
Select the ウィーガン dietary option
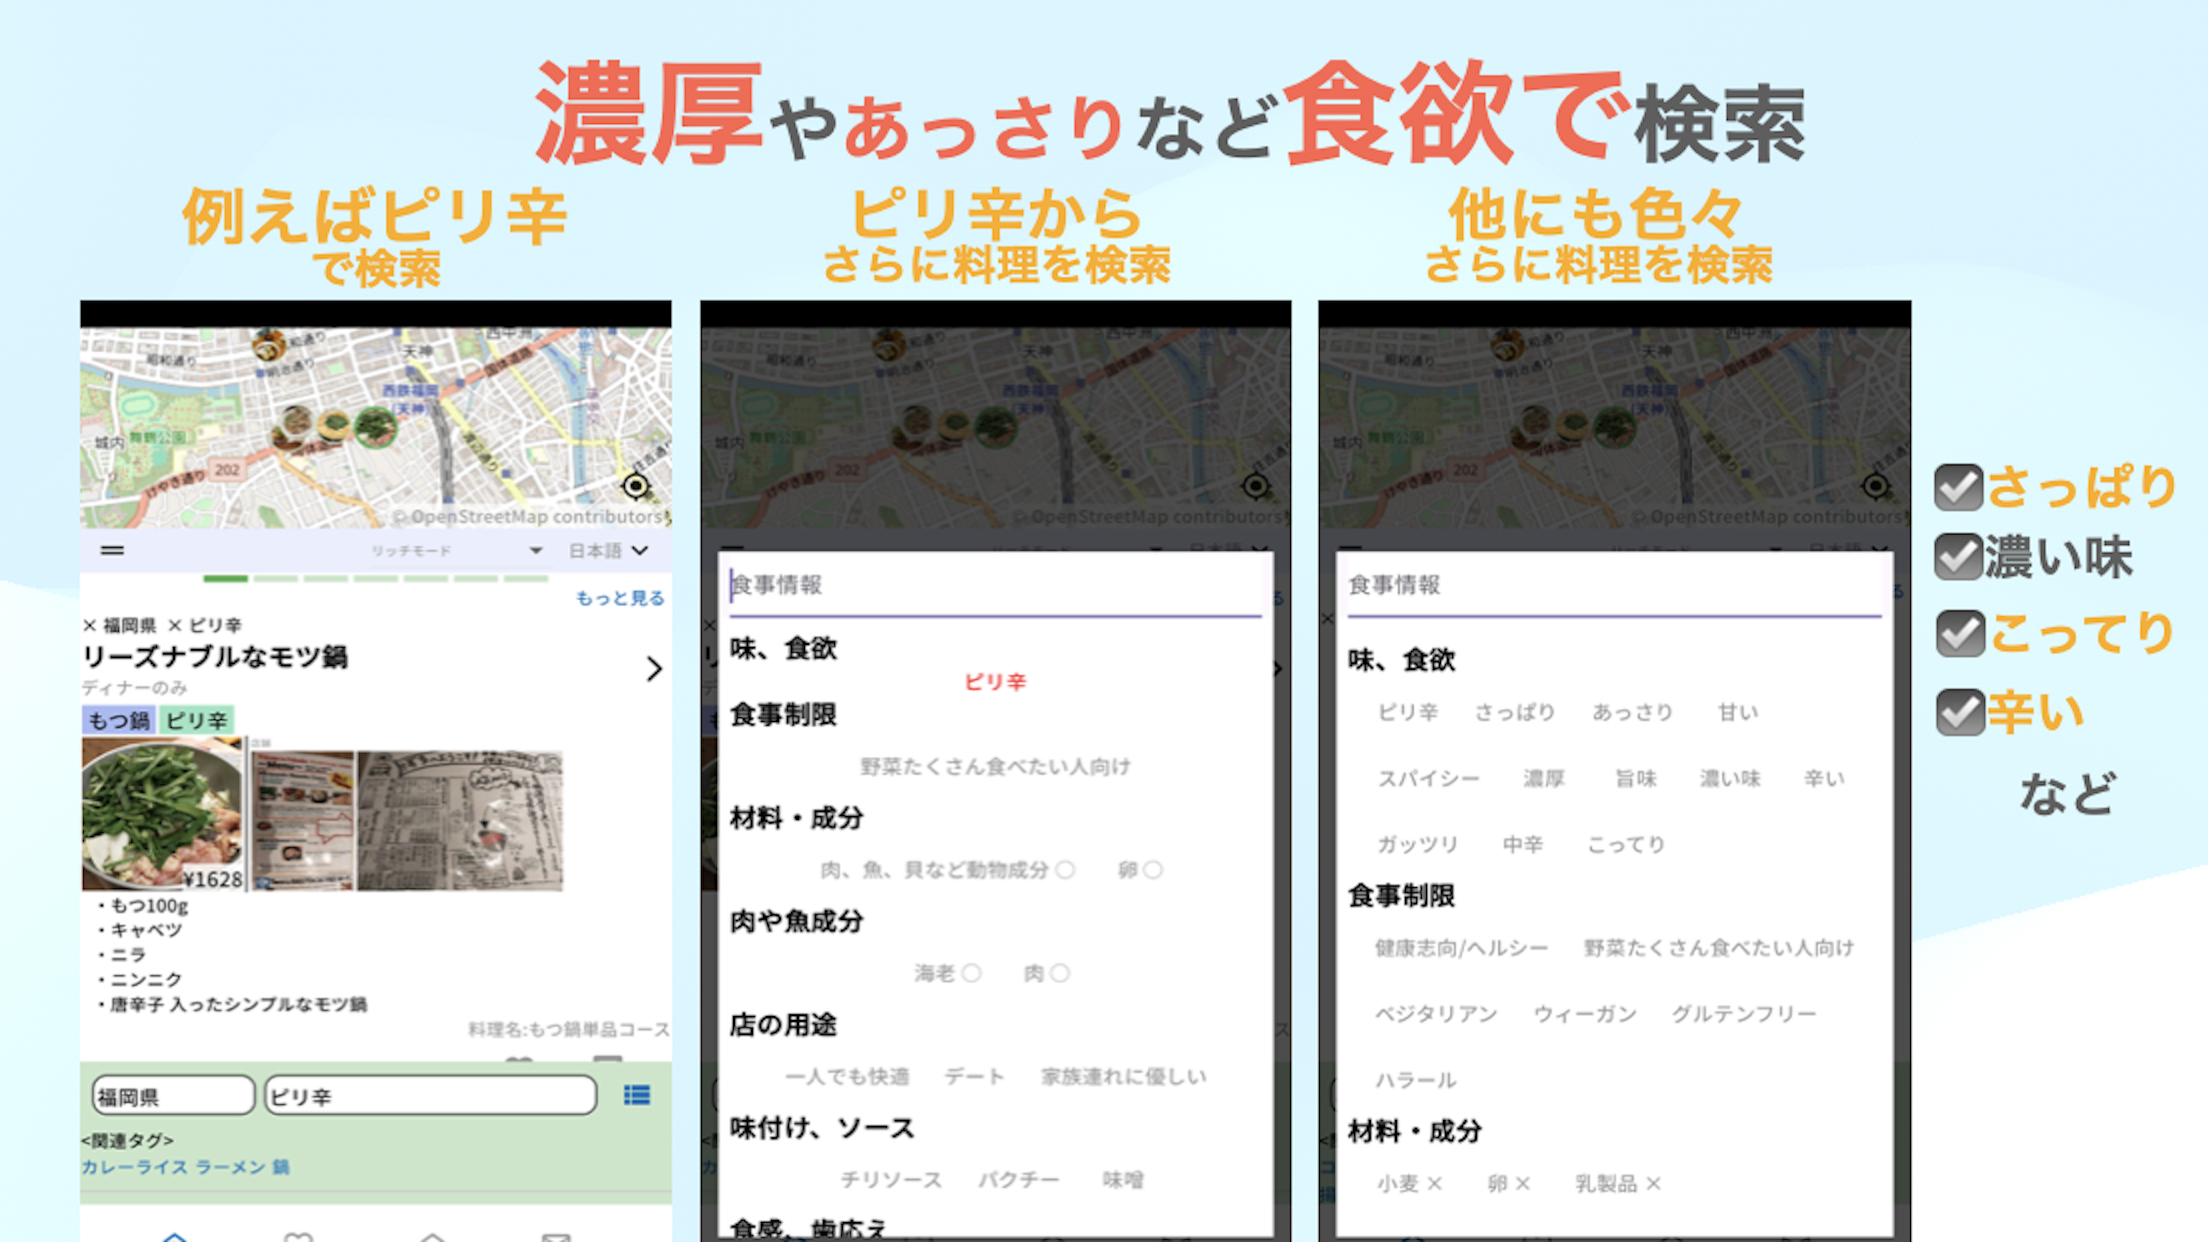click(x=1585, y=1014)
